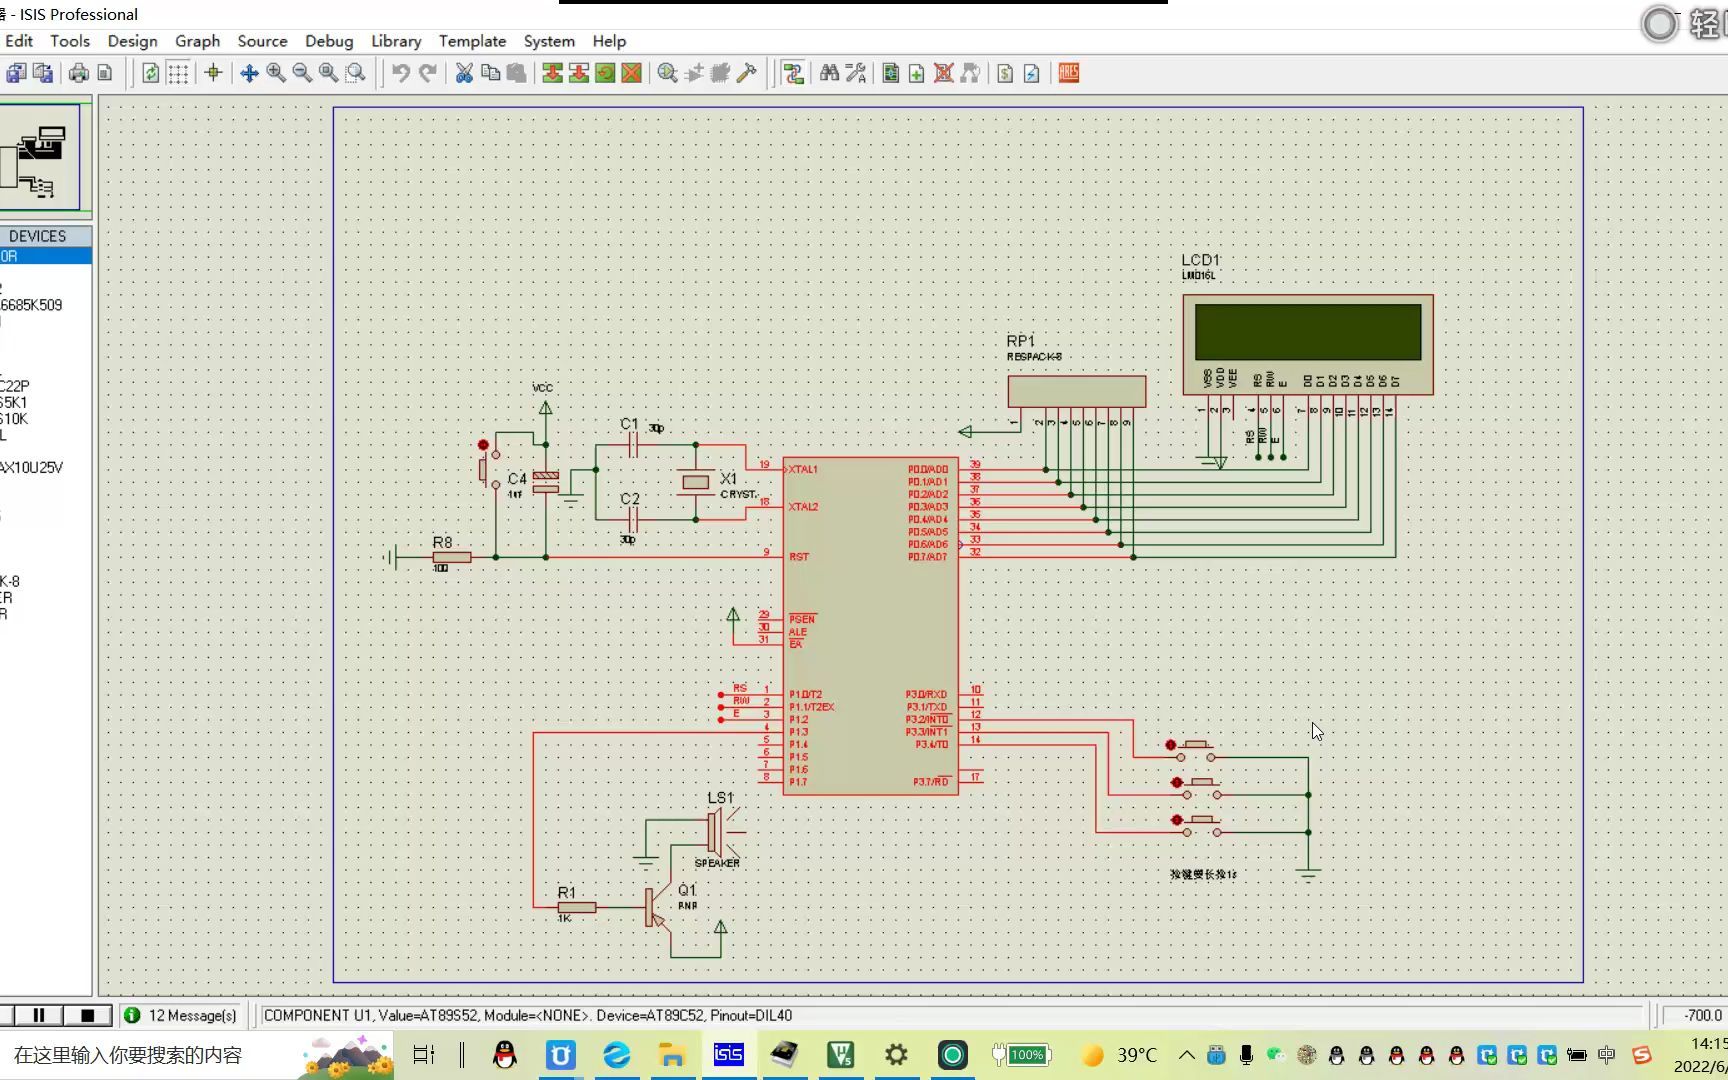Open the ISIS taskbar icon

pyautogui.click(x=728, y=1055)
